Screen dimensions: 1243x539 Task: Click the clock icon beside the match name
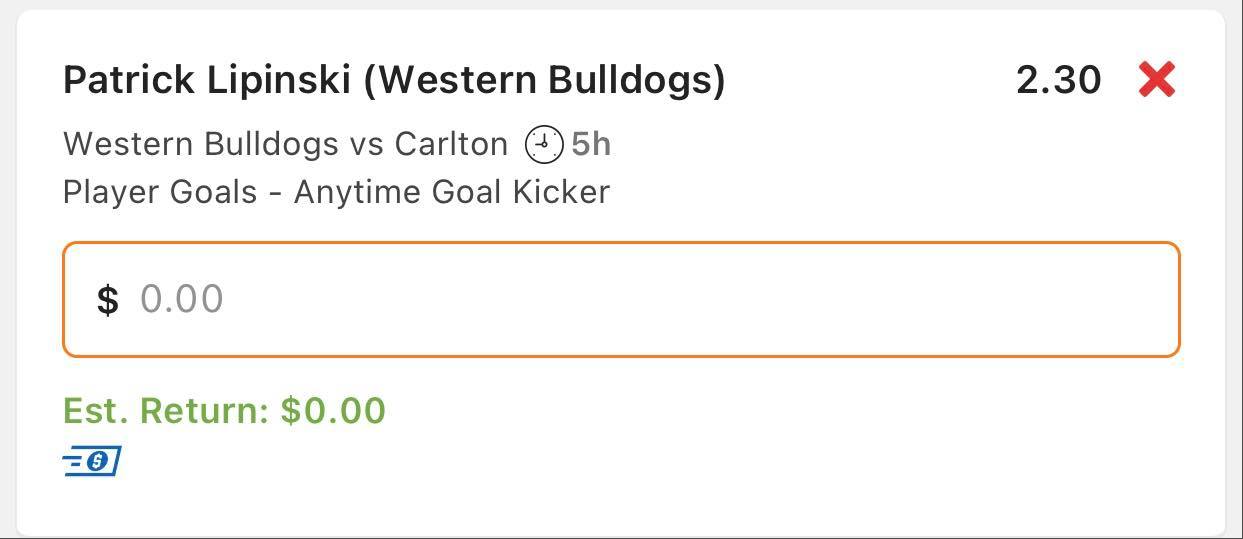coord(544,145)
